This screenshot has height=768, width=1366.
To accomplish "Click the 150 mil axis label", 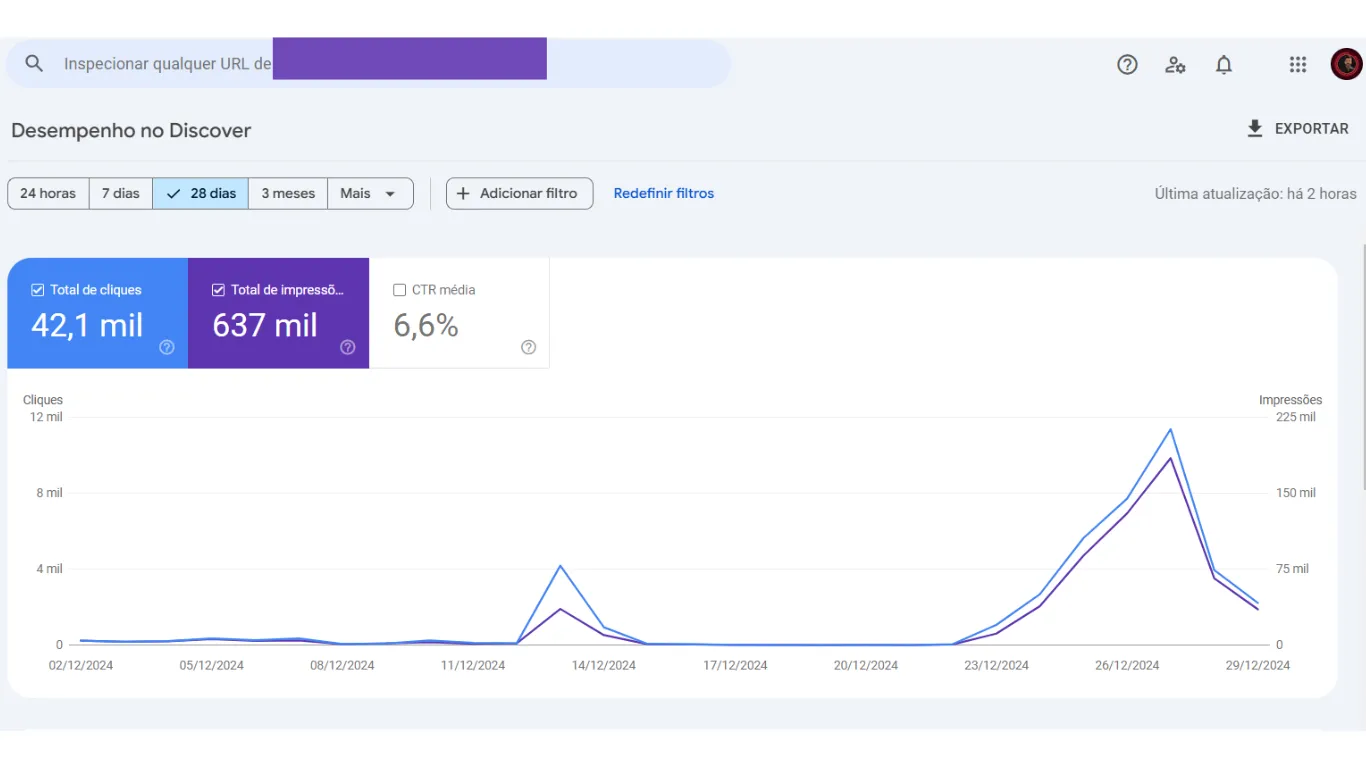I will tap(1296, 493).
